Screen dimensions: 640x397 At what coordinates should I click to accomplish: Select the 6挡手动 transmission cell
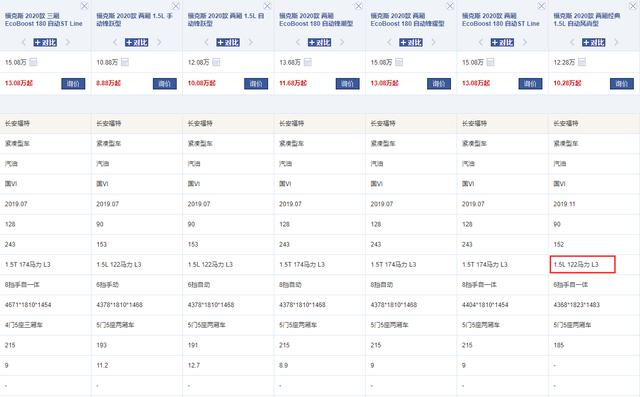click(108, 284)
